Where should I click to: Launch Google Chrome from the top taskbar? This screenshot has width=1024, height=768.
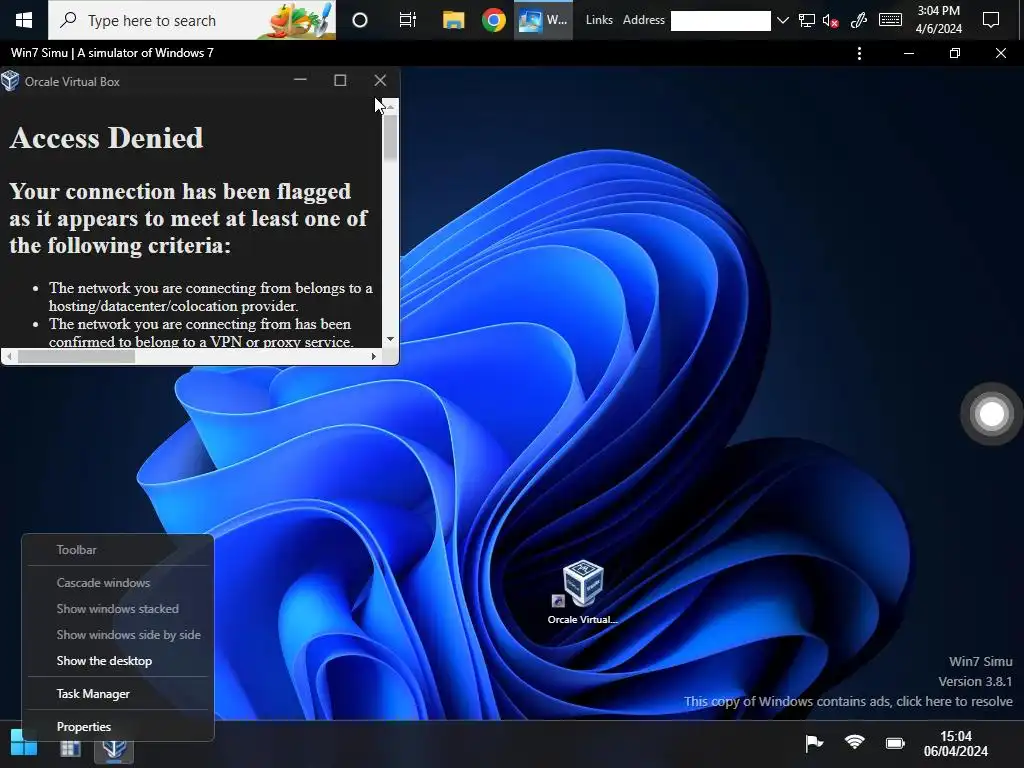494,20
